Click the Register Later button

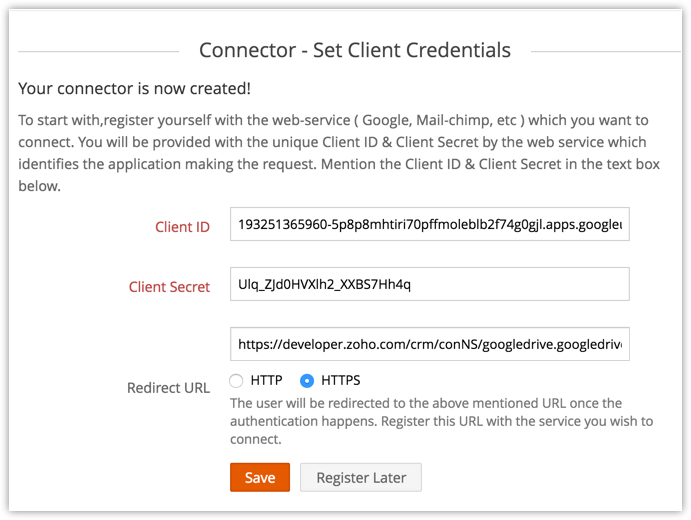(x=361, y=478)
